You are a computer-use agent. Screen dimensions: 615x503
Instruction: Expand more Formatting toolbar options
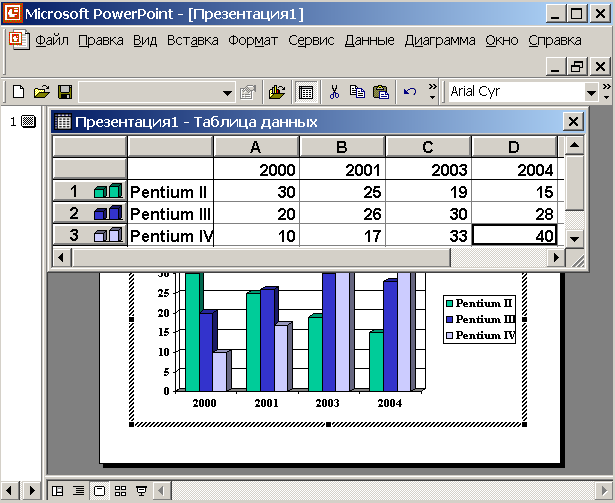606,91
